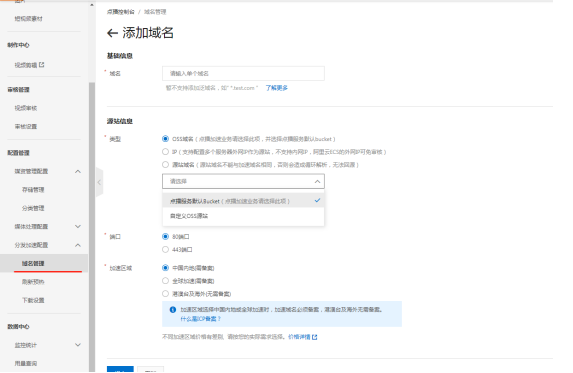Pick 点播服务默认Bucket from the dropdown list
The width and height of the screenshot is (573, 373).
point(243,201)
